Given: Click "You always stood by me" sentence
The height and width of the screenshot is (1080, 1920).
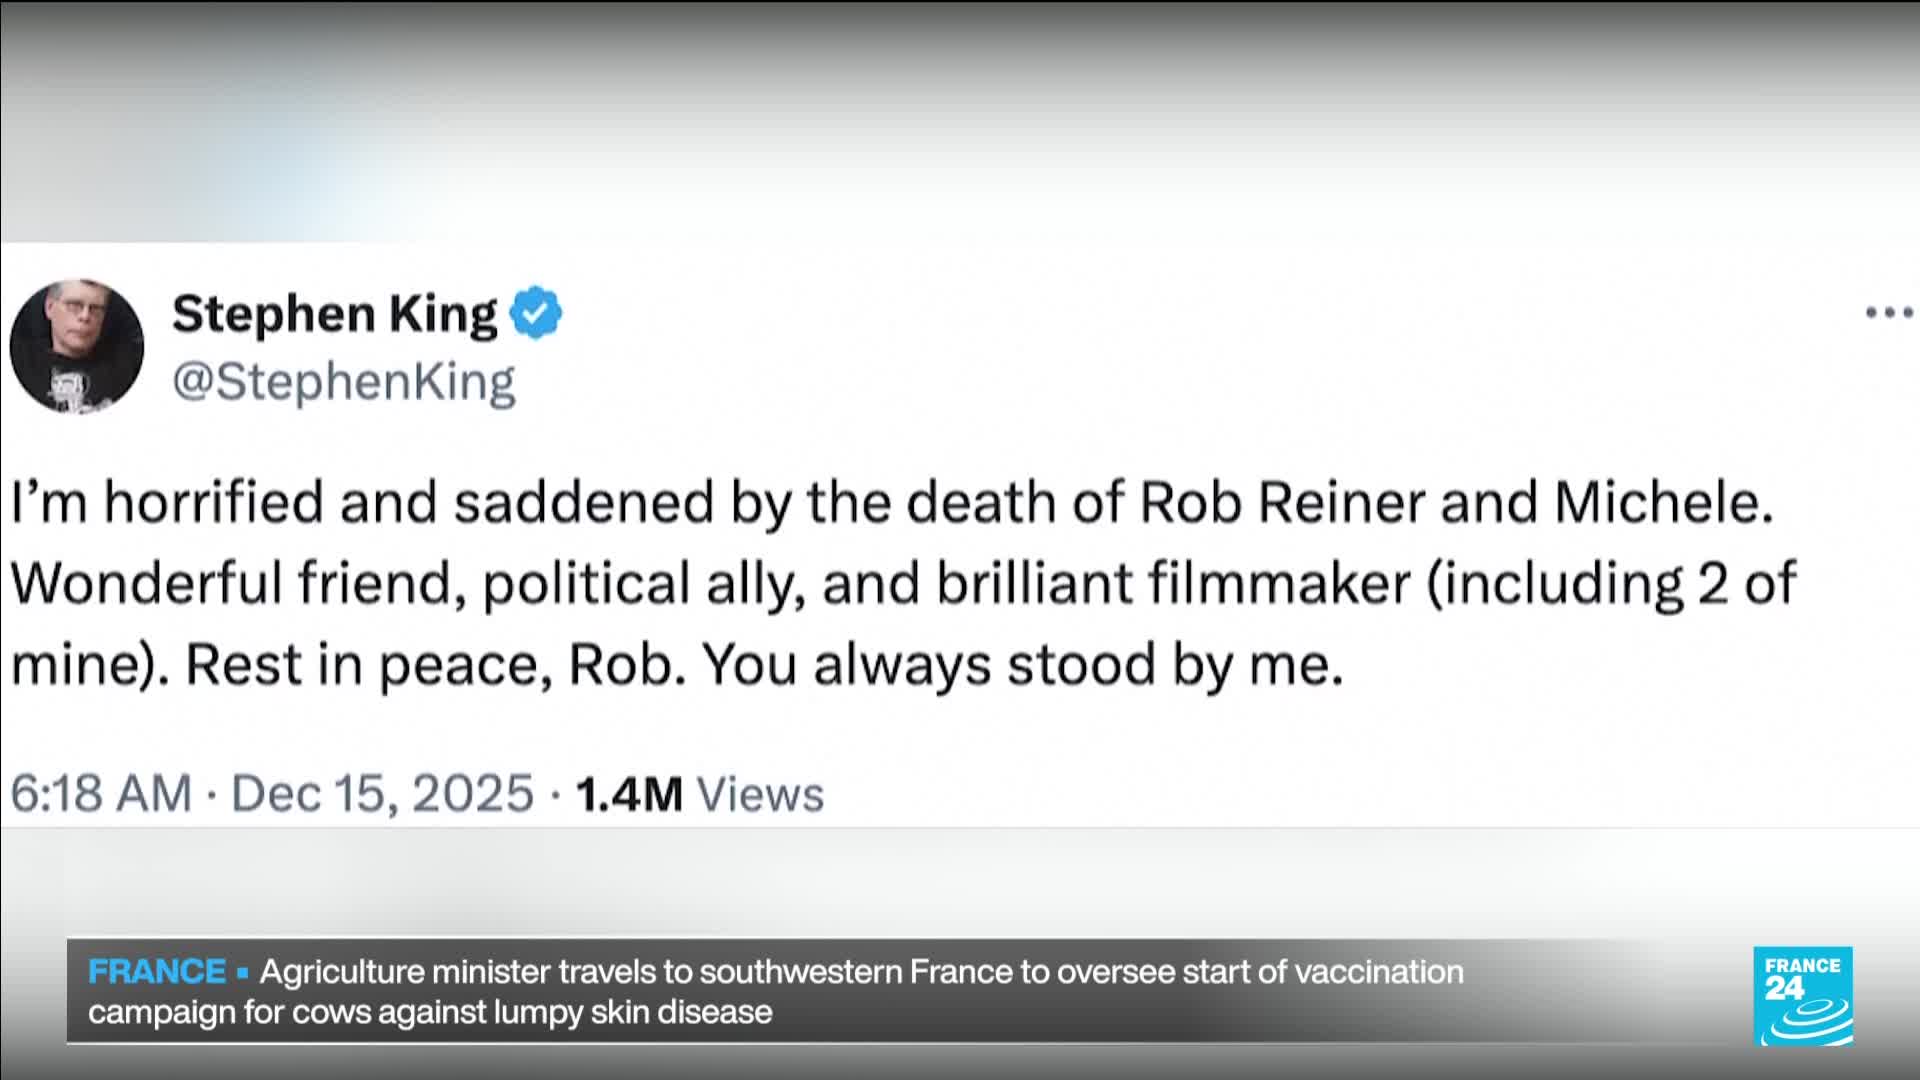Looking at the screenshot, I should [x=1022, y=666].
